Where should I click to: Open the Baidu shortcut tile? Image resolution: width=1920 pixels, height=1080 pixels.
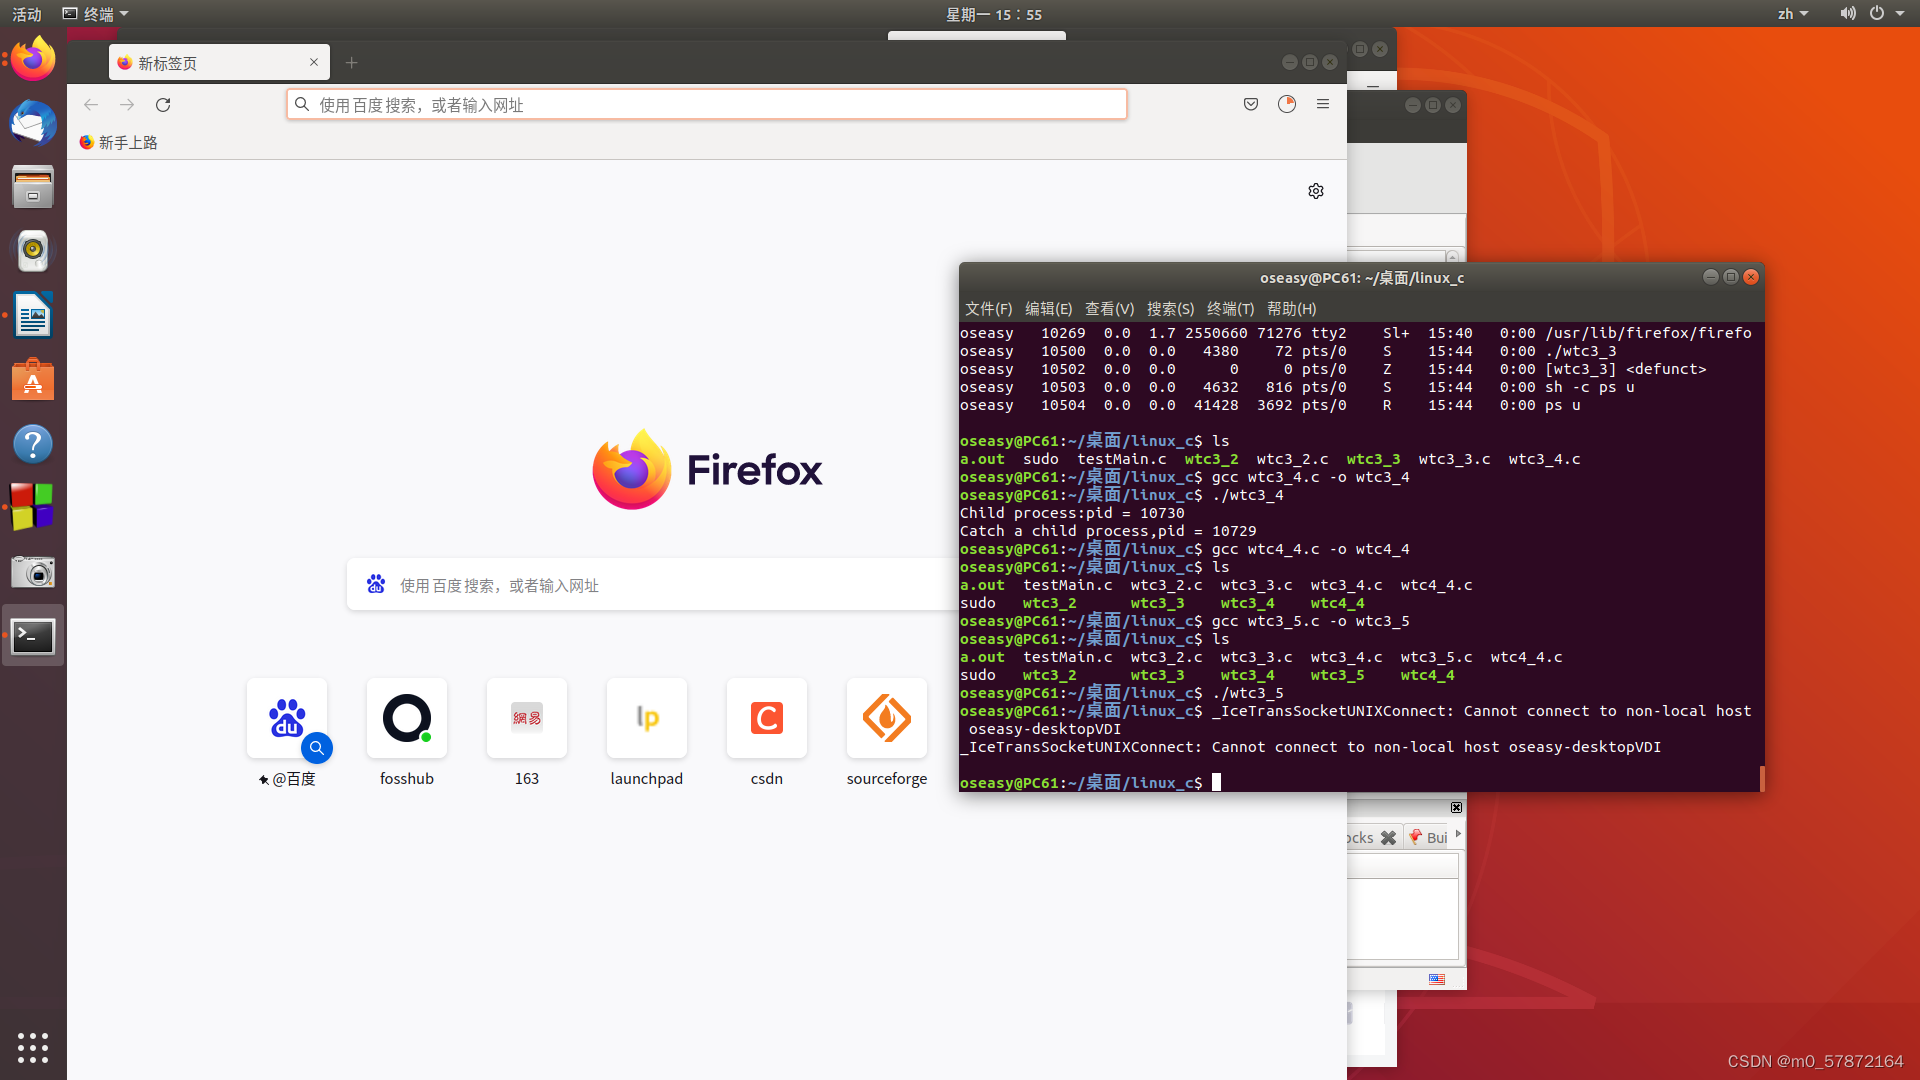pyautogui.click(x=287, y=719)
